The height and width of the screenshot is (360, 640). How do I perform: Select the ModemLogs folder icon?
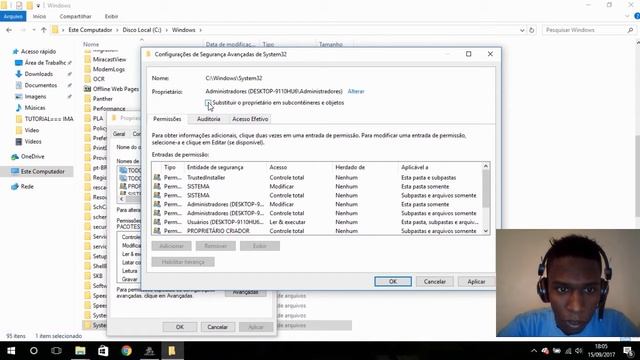point(87,69)
